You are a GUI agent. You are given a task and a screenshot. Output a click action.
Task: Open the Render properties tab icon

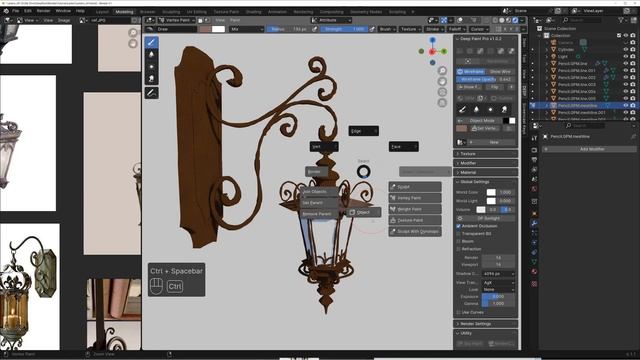[534, 150]
